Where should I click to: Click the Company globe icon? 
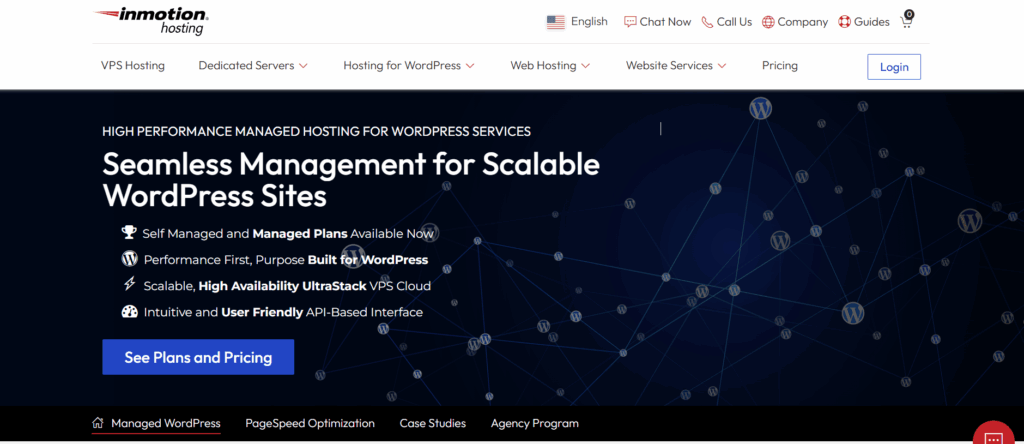tap(768, 22)
